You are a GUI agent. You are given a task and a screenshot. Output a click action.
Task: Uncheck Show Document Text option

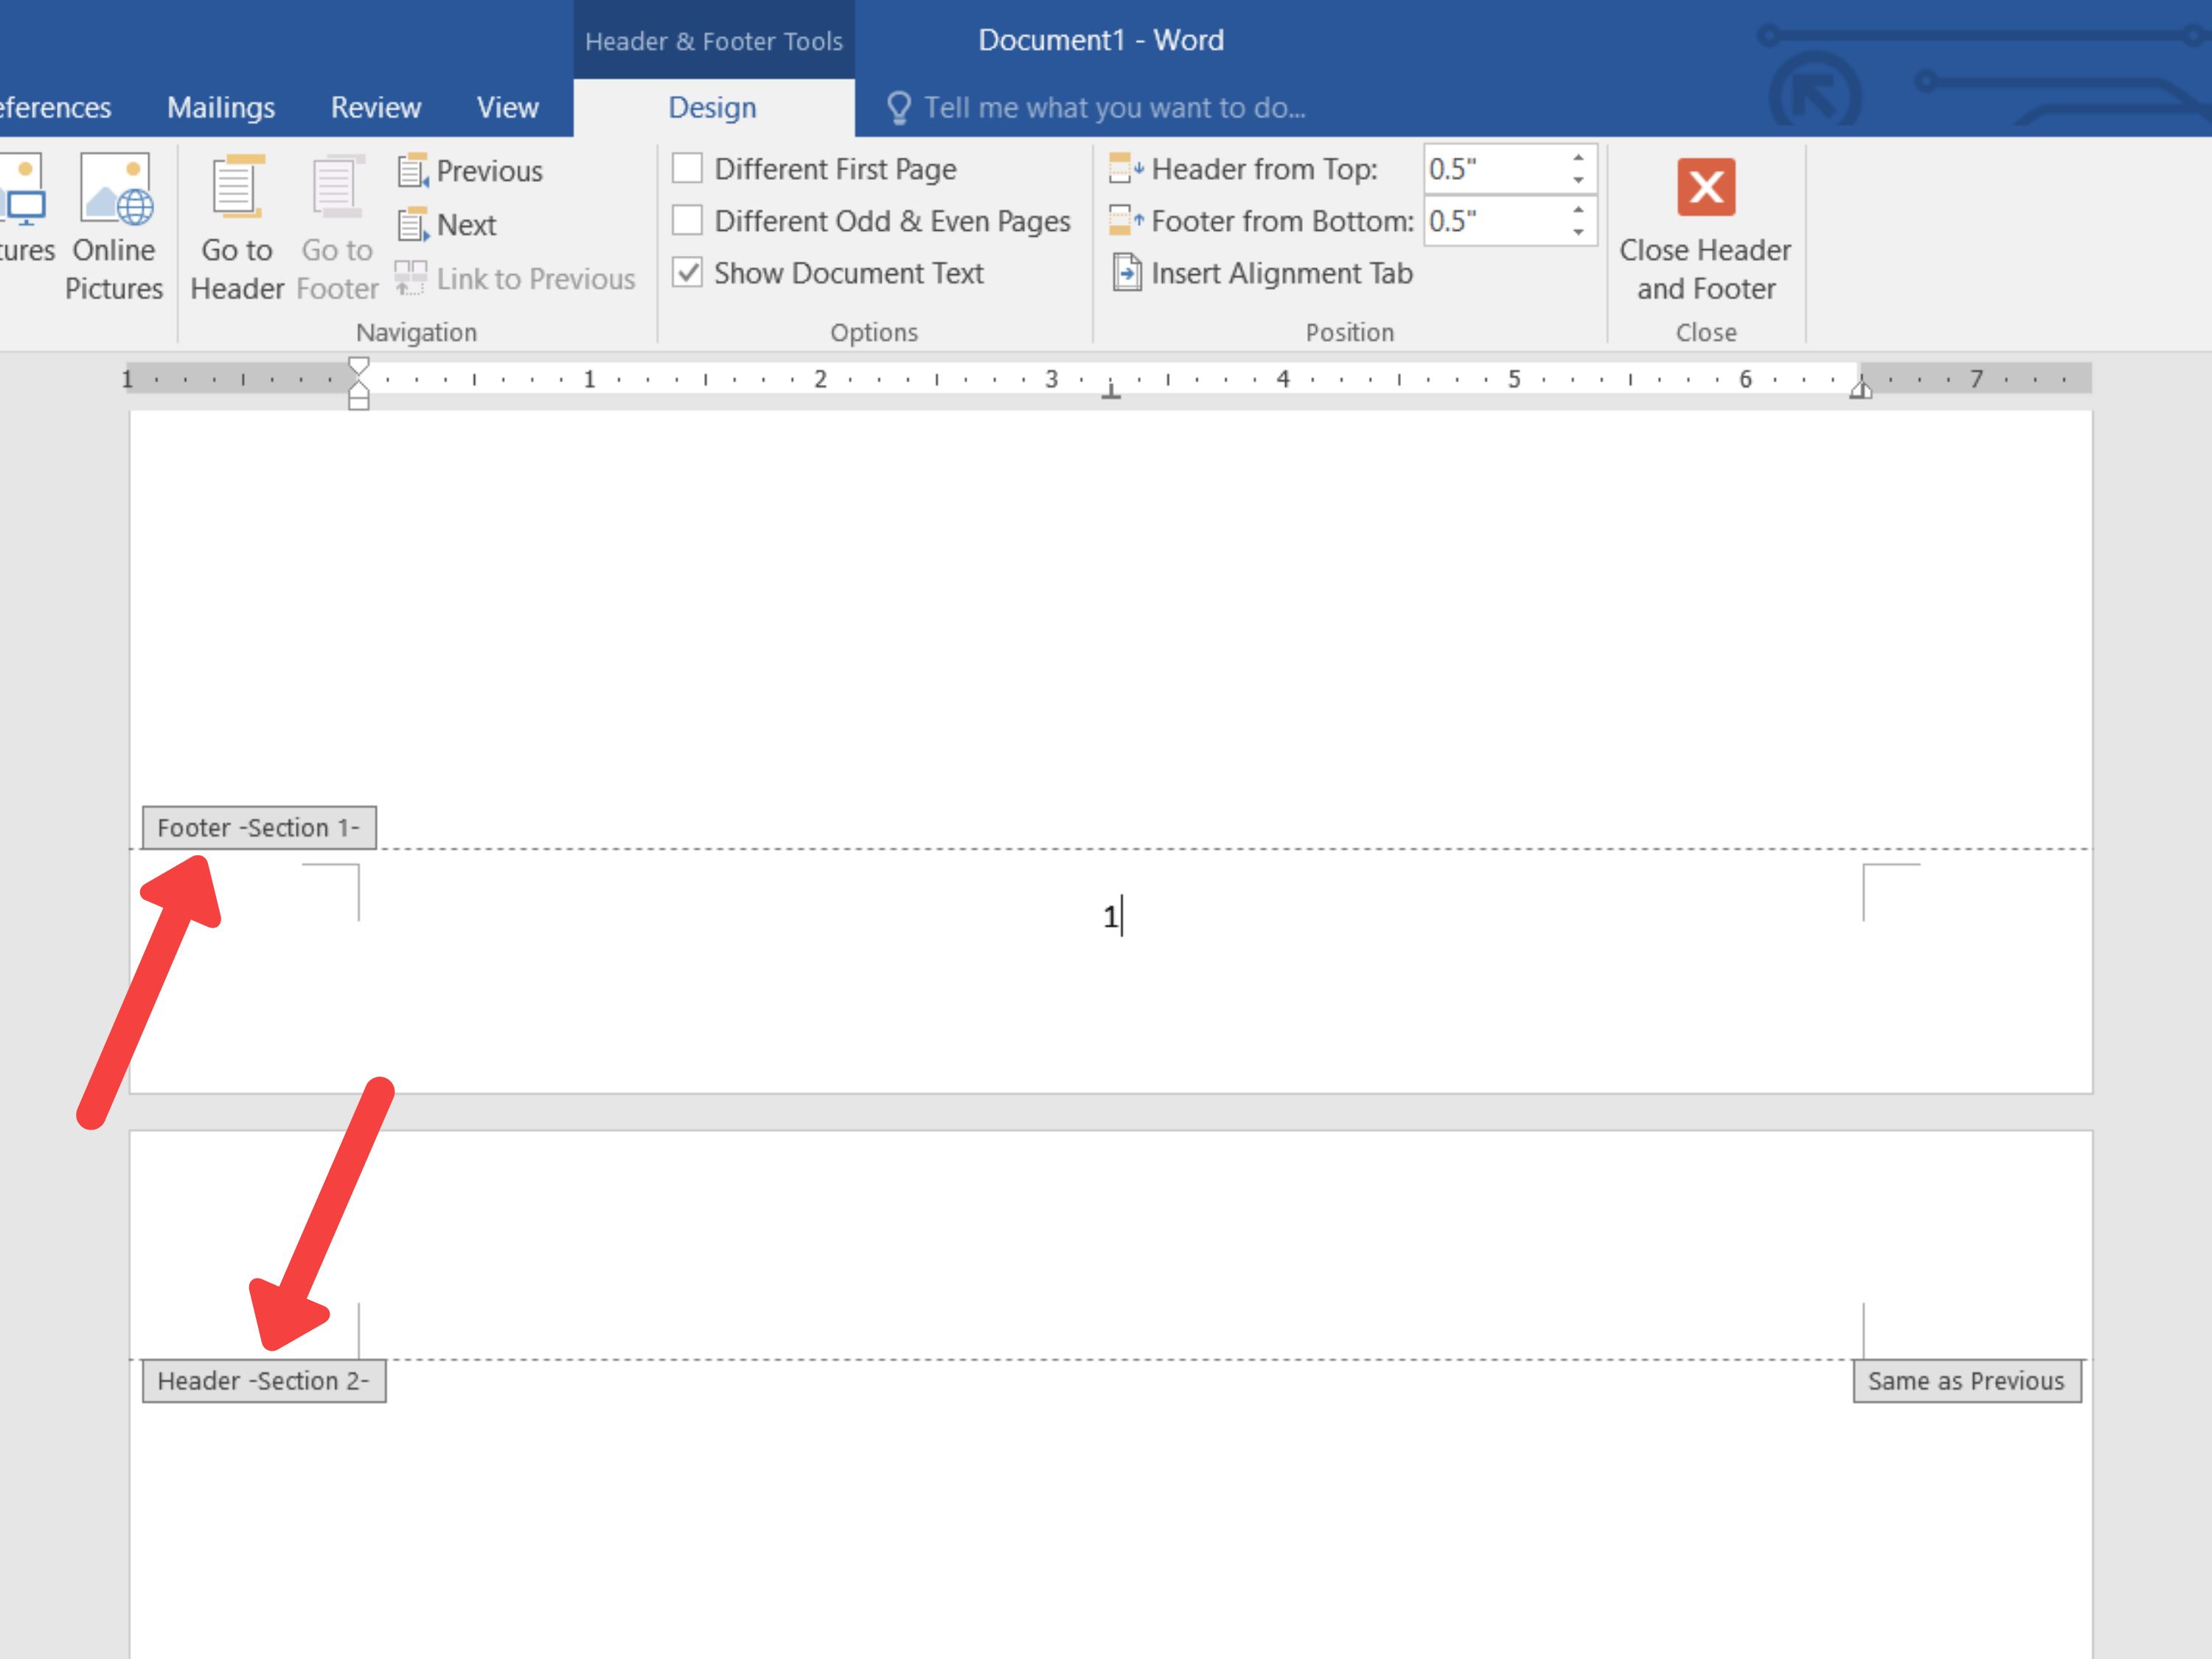point(687,273)
